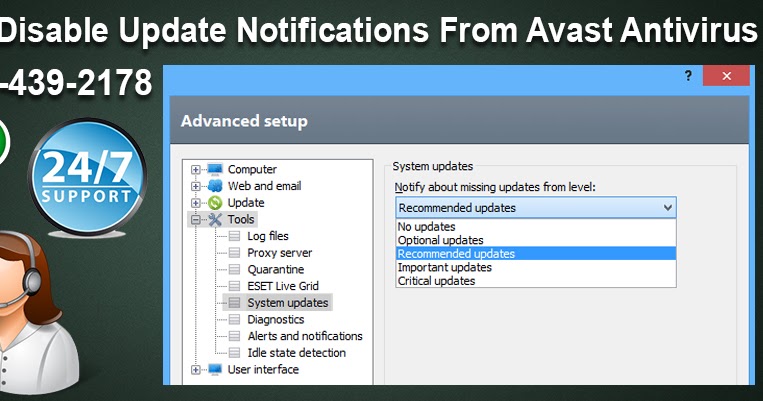The height and width of the screenshot is (401, 763).
Task: Choose No updates from the list
Action: click(536, 227)
